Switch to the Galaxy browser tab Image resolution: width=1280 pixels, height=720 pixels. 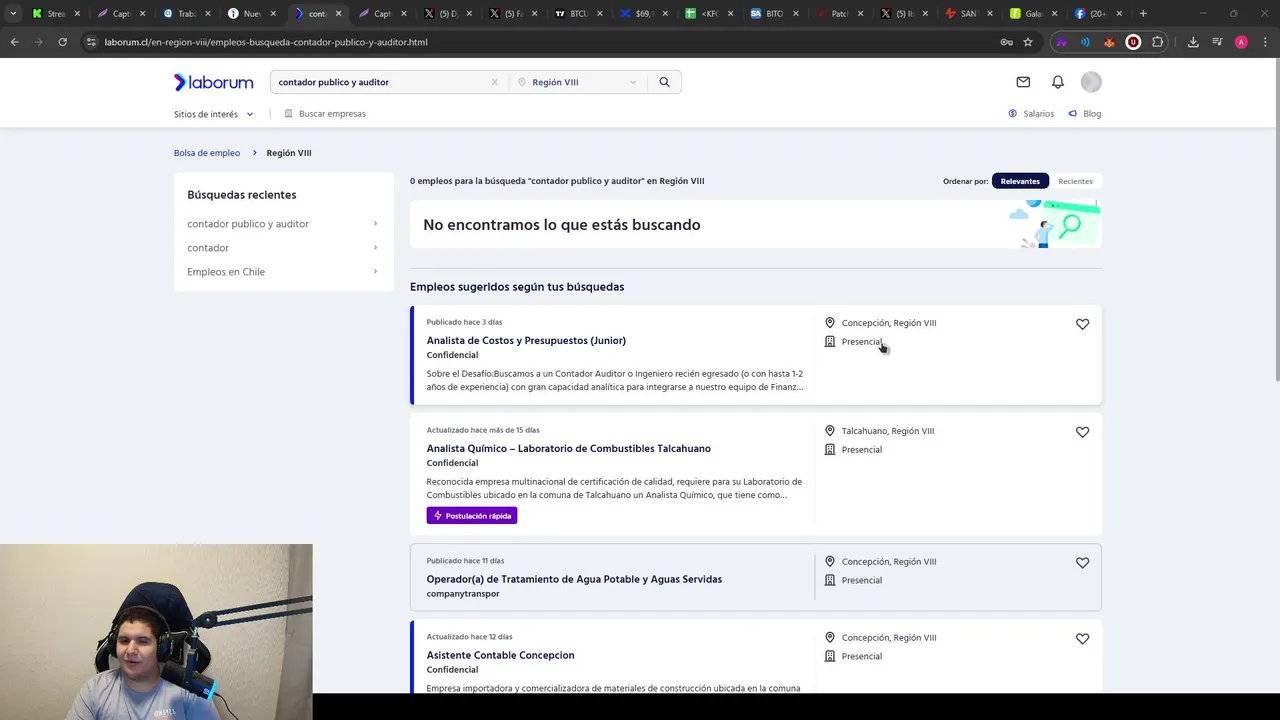pos(1033,14)
